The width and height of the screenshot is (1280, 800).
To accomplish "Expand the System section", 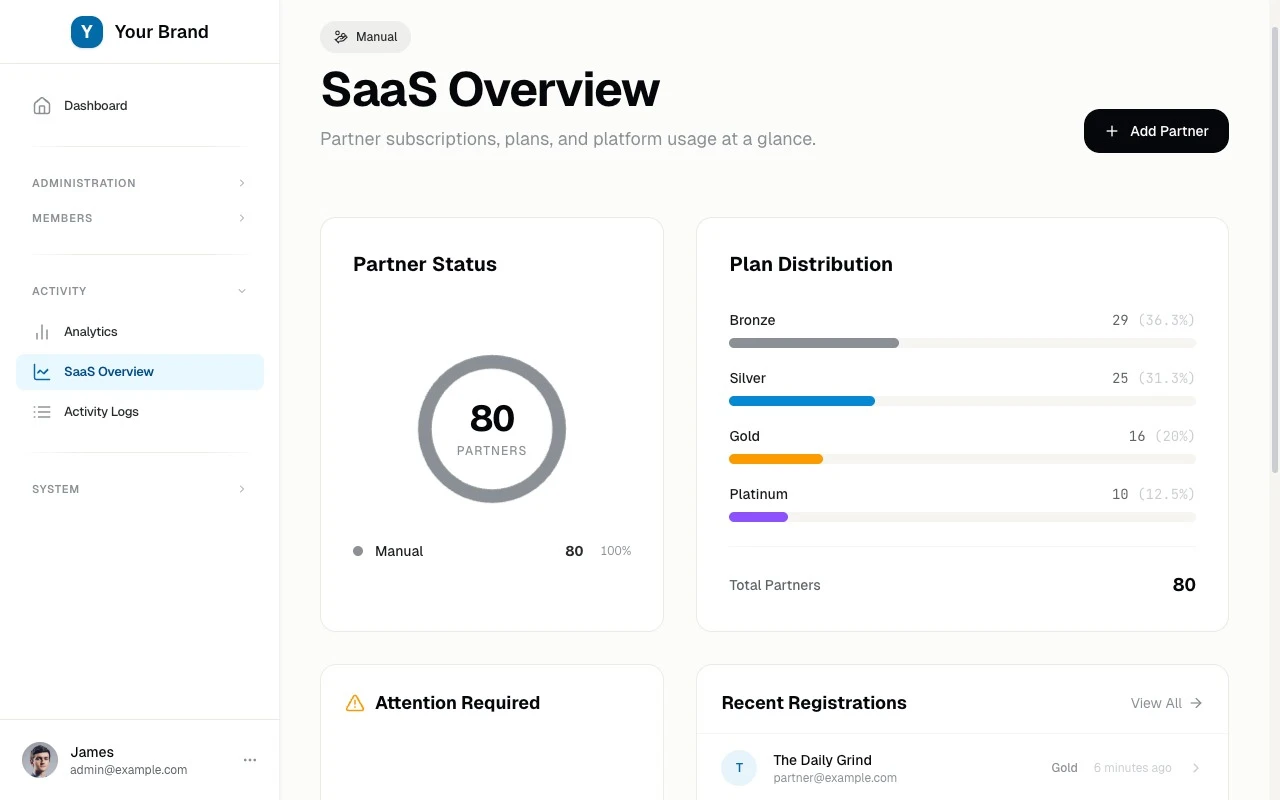I will click(140, 489).
